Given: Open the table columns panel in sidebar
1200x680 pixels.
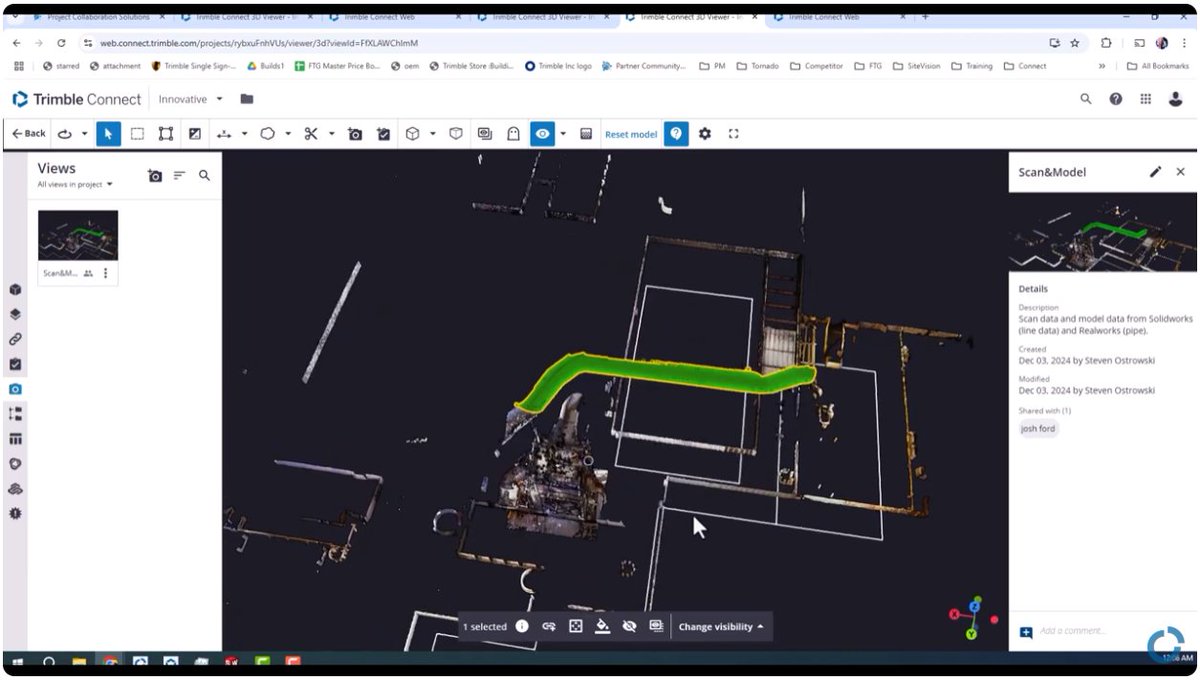Looking at the screenshot, I should (15, 439).
